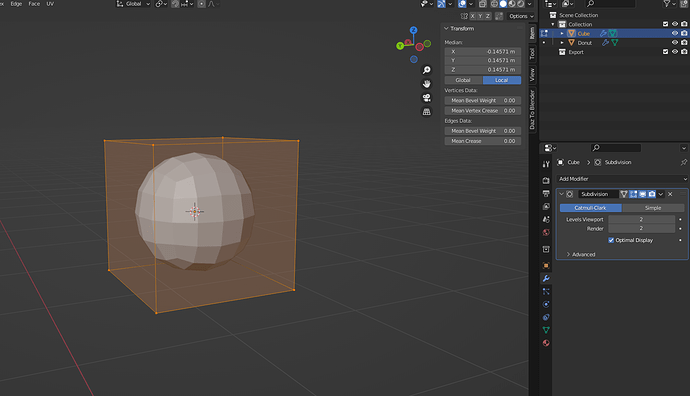This screenshot has width=690, height=396.
Task: Open the Material properties tab
Action: pyautogui.click(x=546, y=343)
